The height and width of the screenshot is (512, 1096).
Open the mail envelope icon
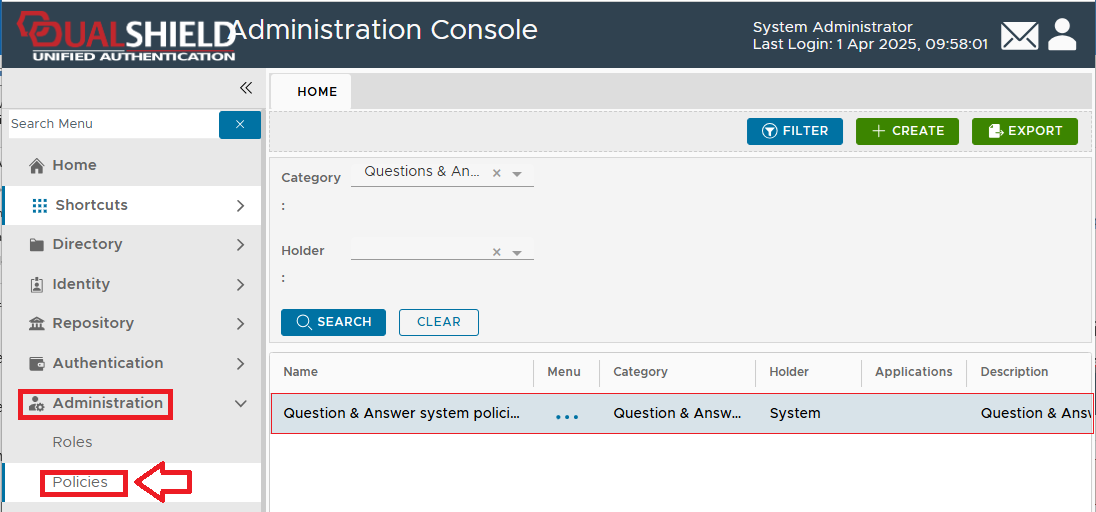(1019, 36)
